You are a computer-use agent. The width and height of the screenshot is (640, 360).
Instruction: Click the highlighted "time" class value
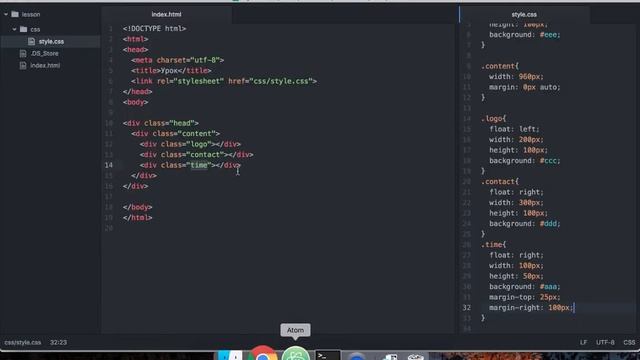click(x=199, y=165)
